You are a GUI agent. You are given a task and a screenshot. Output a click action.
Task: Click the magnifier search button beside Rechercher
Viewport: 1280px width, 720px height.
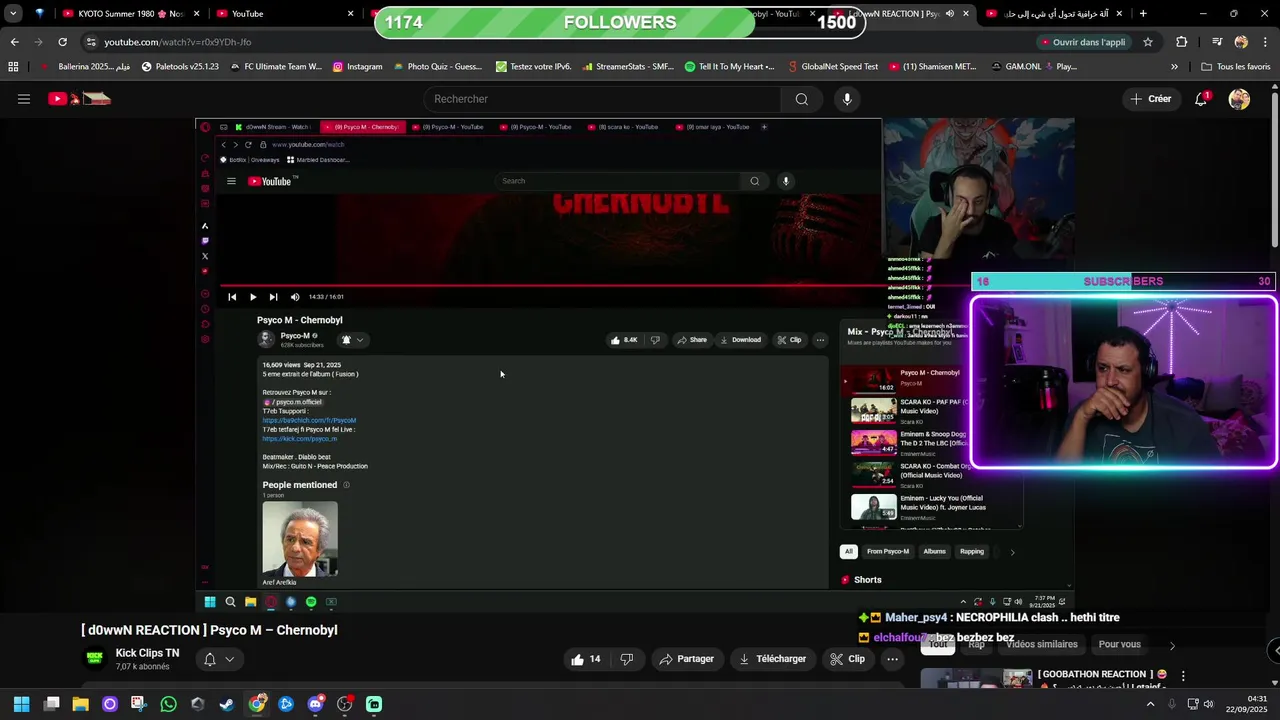pos(802,99)
